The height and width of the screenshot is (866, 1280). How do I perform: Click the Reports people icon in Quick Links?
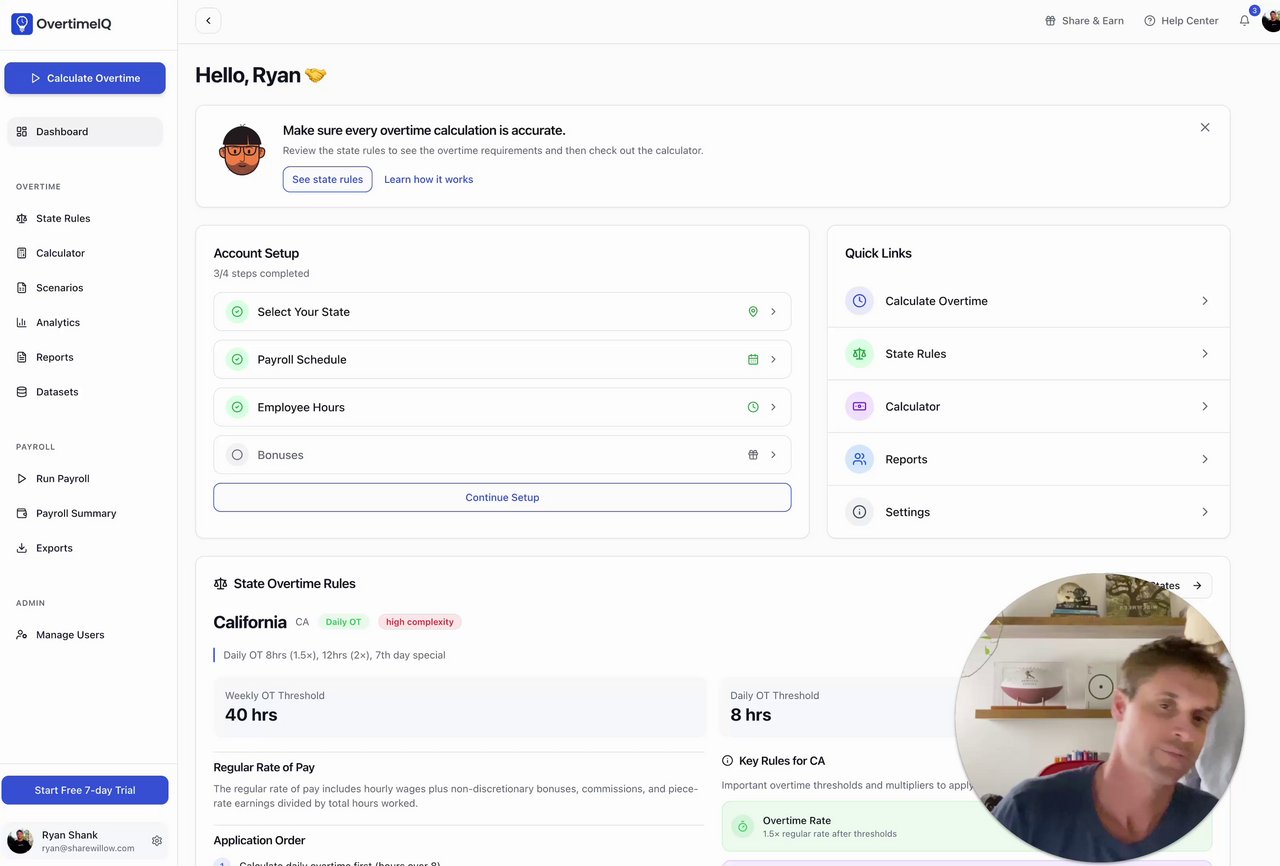(x=859, y=459)
